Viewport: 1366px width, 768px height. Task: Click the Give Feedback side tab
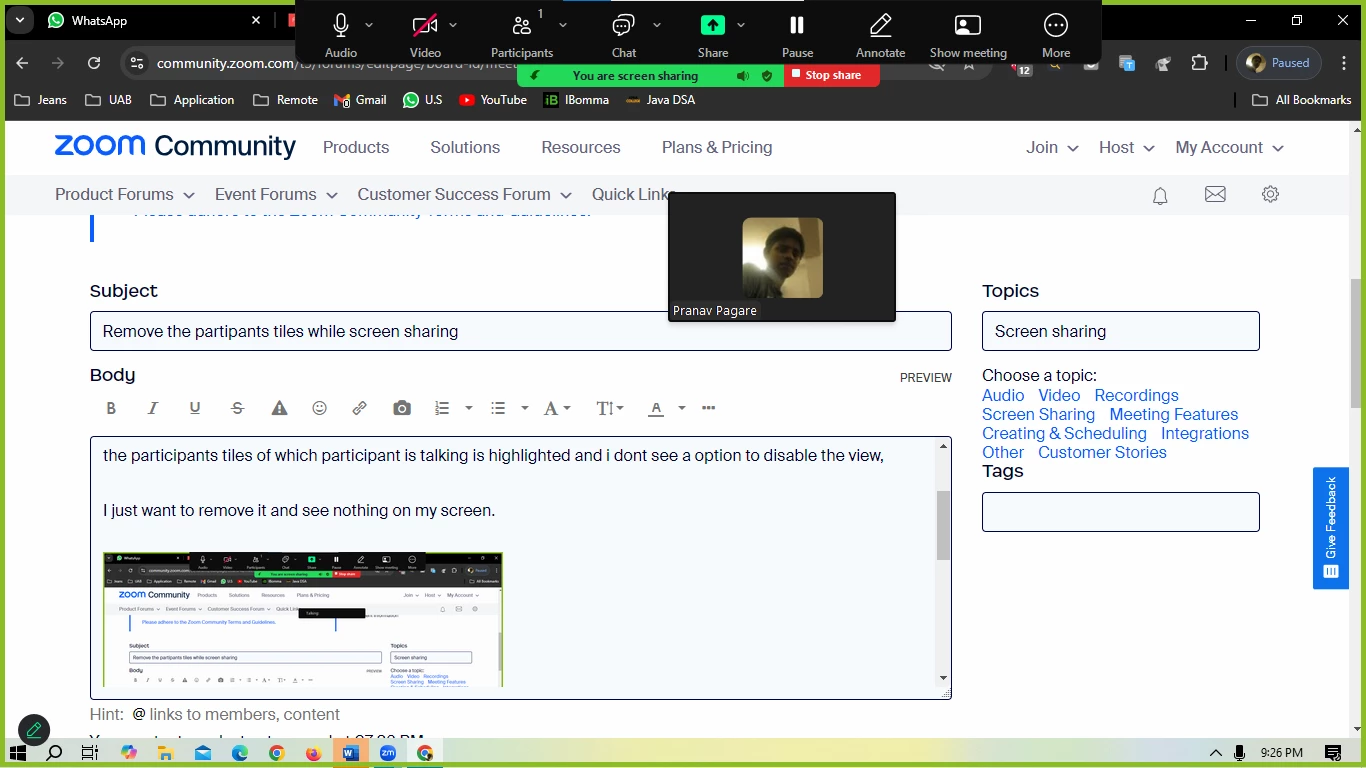[x=1331, y=528]
